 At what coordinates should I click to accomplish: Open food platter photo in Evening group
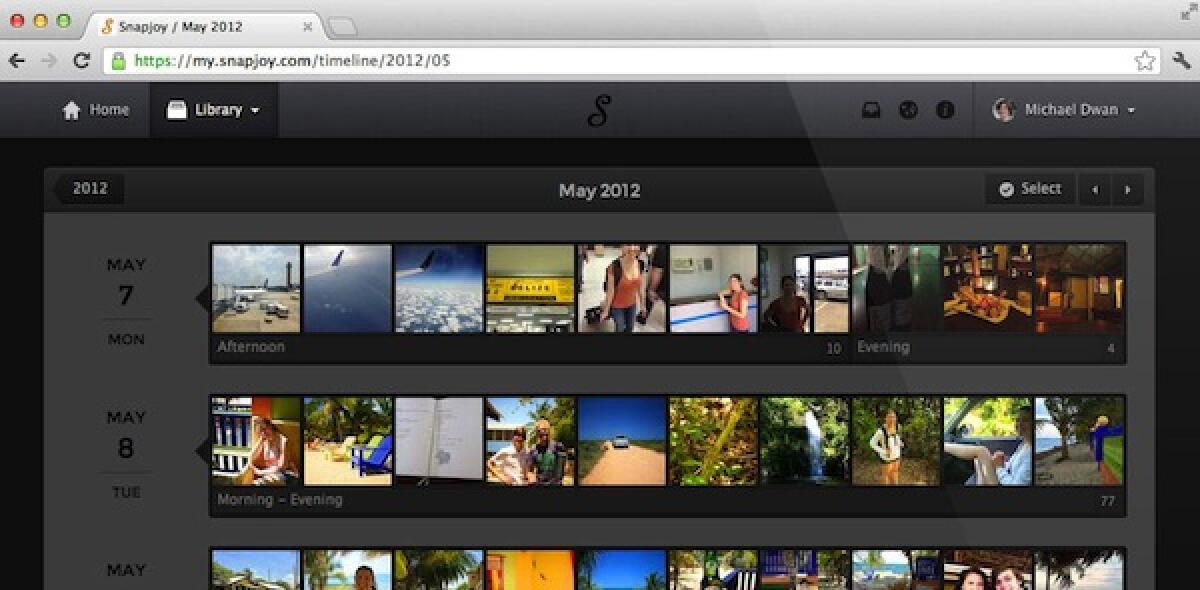987,288
